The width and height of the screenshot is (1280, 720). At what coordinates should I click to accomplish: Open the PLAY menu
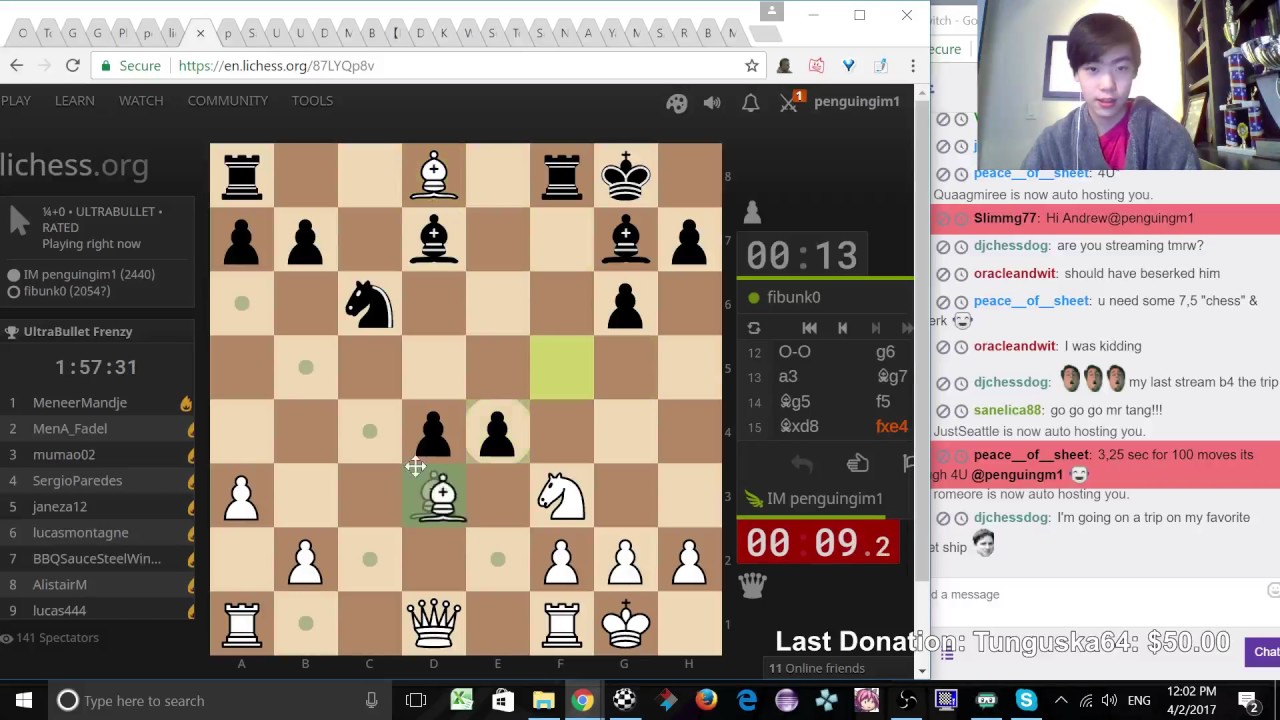(x=16, y=100)
